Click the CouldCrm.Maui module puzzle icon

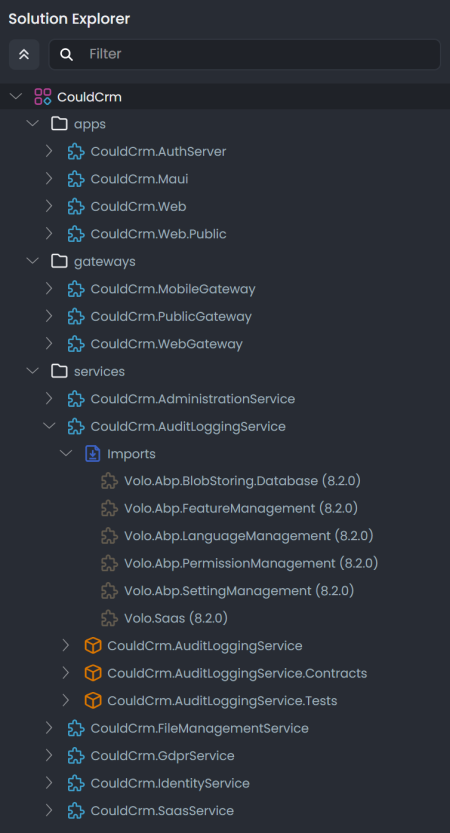(x=76, y=179)
